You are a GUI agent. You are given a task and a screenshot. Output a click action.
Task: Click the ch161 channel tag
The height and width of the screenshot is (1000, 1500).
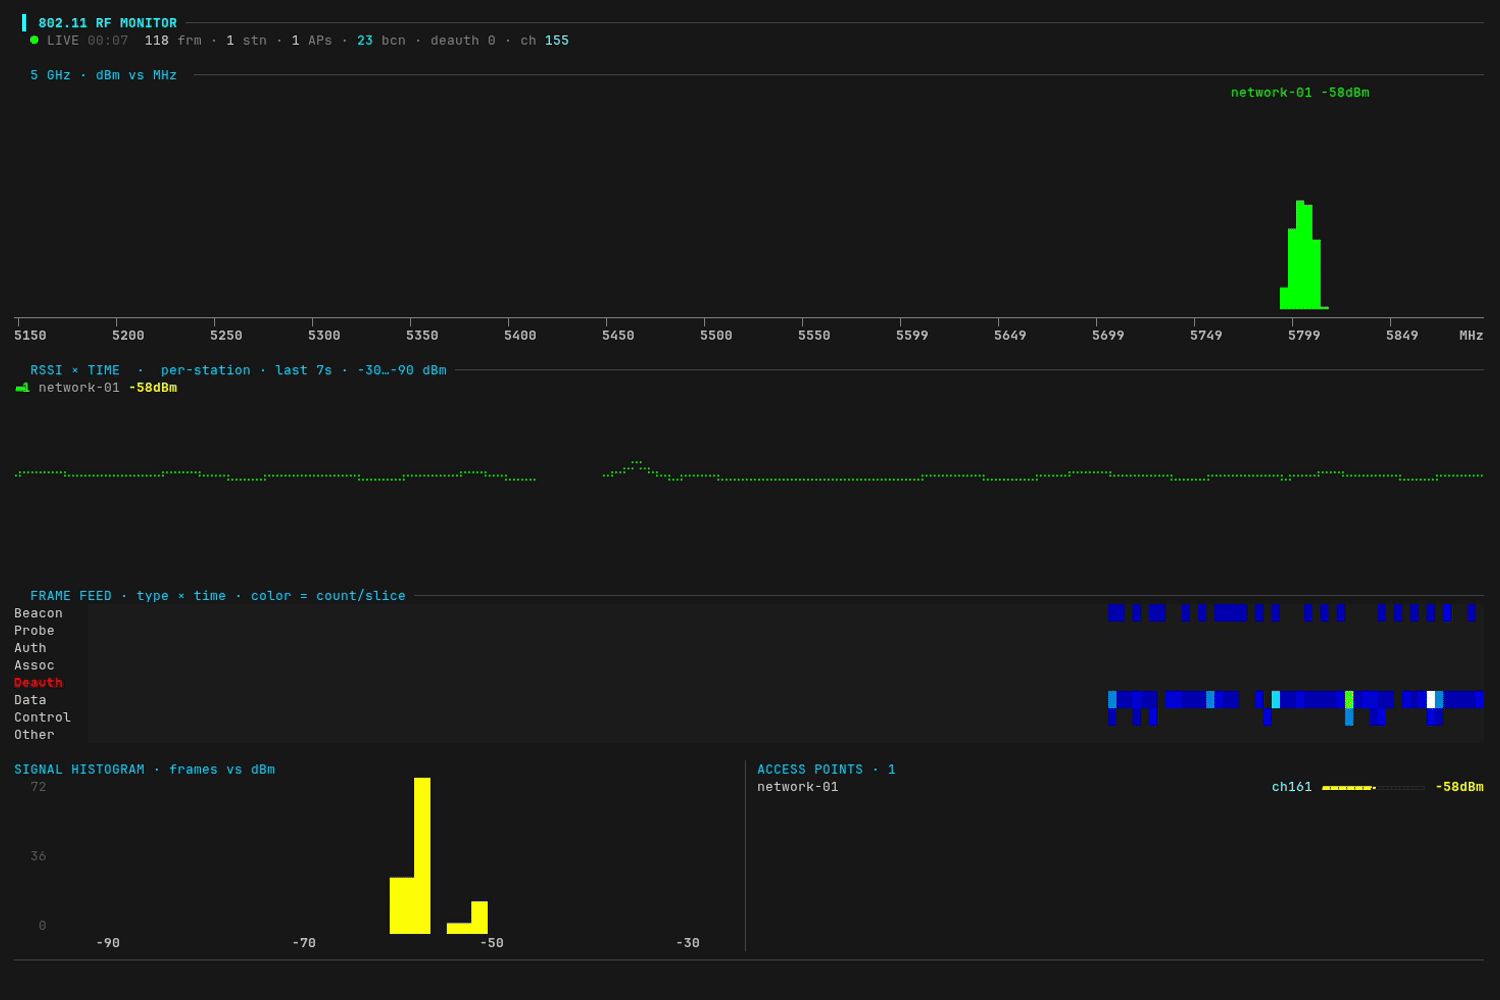1292,787
